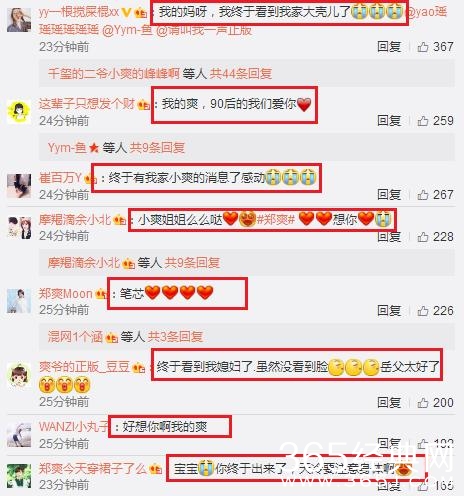Click thumbs-up icon next to 259
Screen dimensions: 464x496
click(423, 121)
